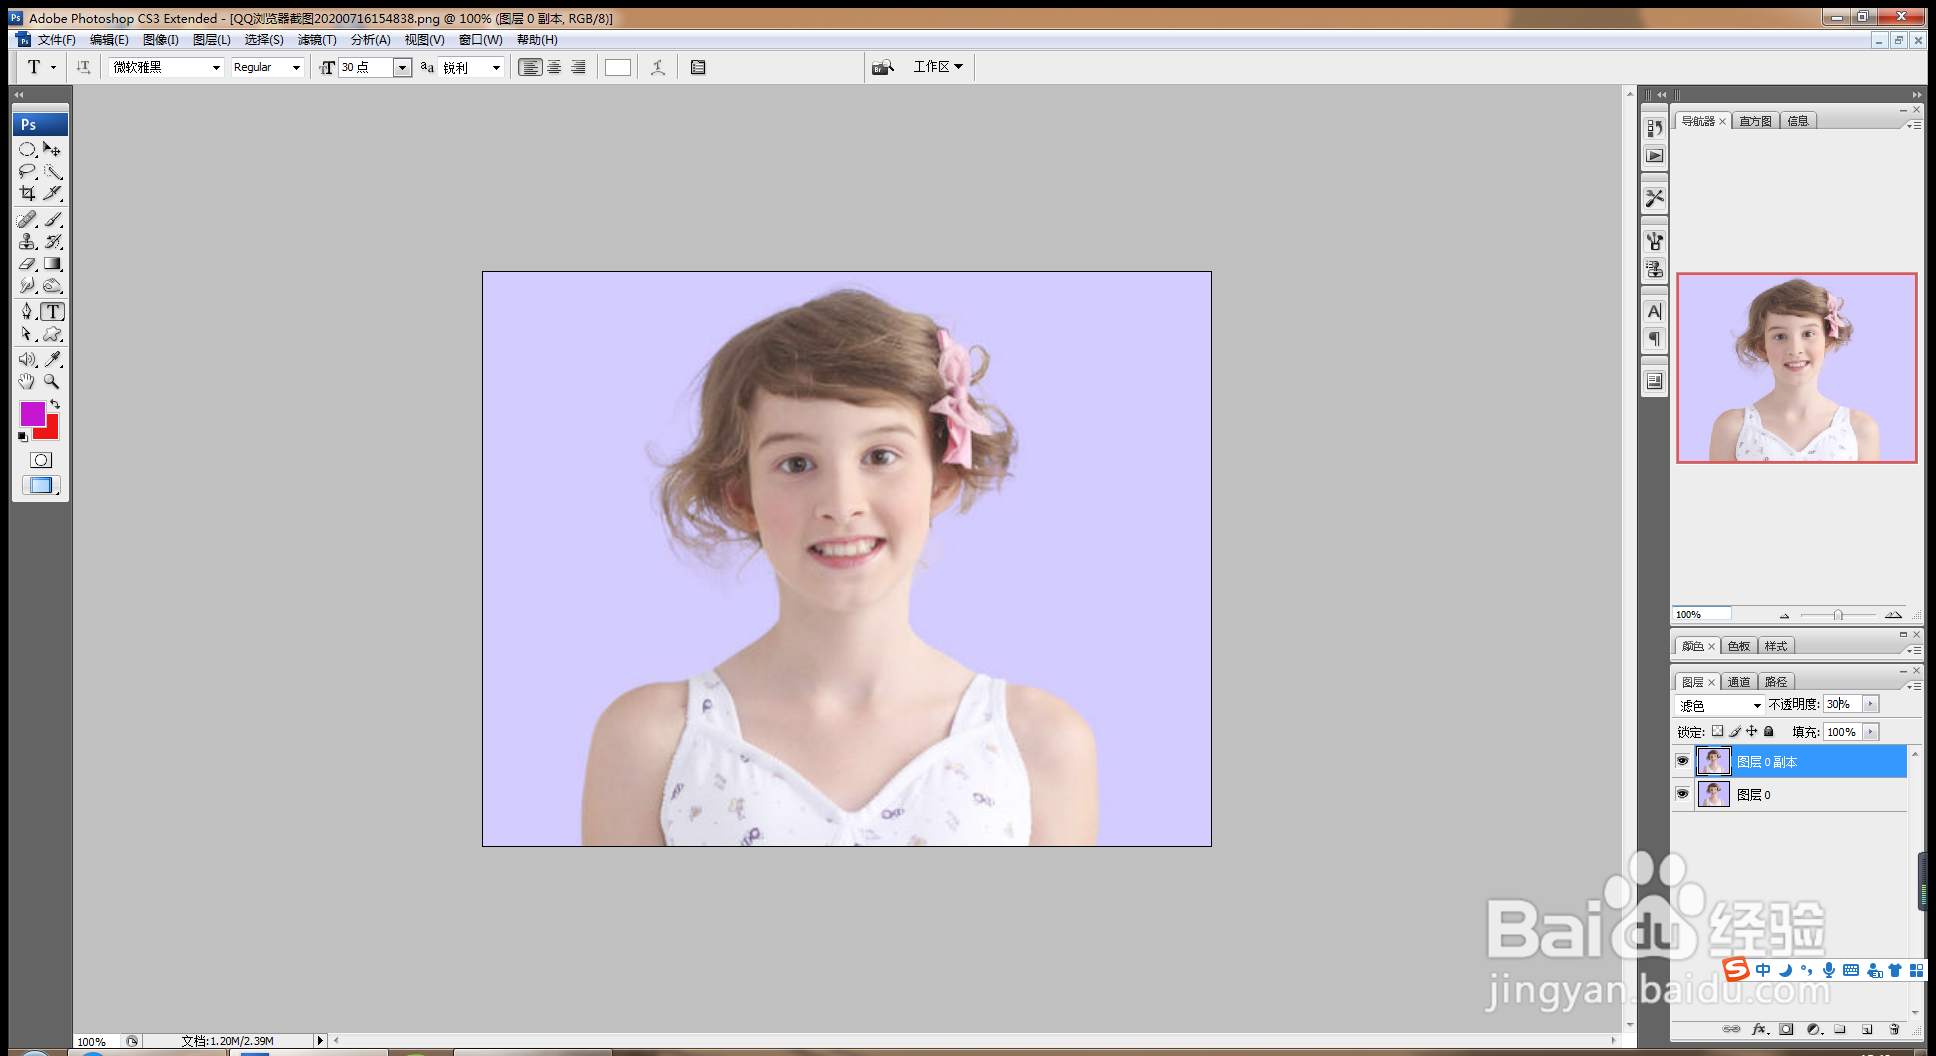Image resolution: width=1936 pixels, height=1056 pixels.
Task: Select the Zoom magnifier tool
Action: pos(52,382)
